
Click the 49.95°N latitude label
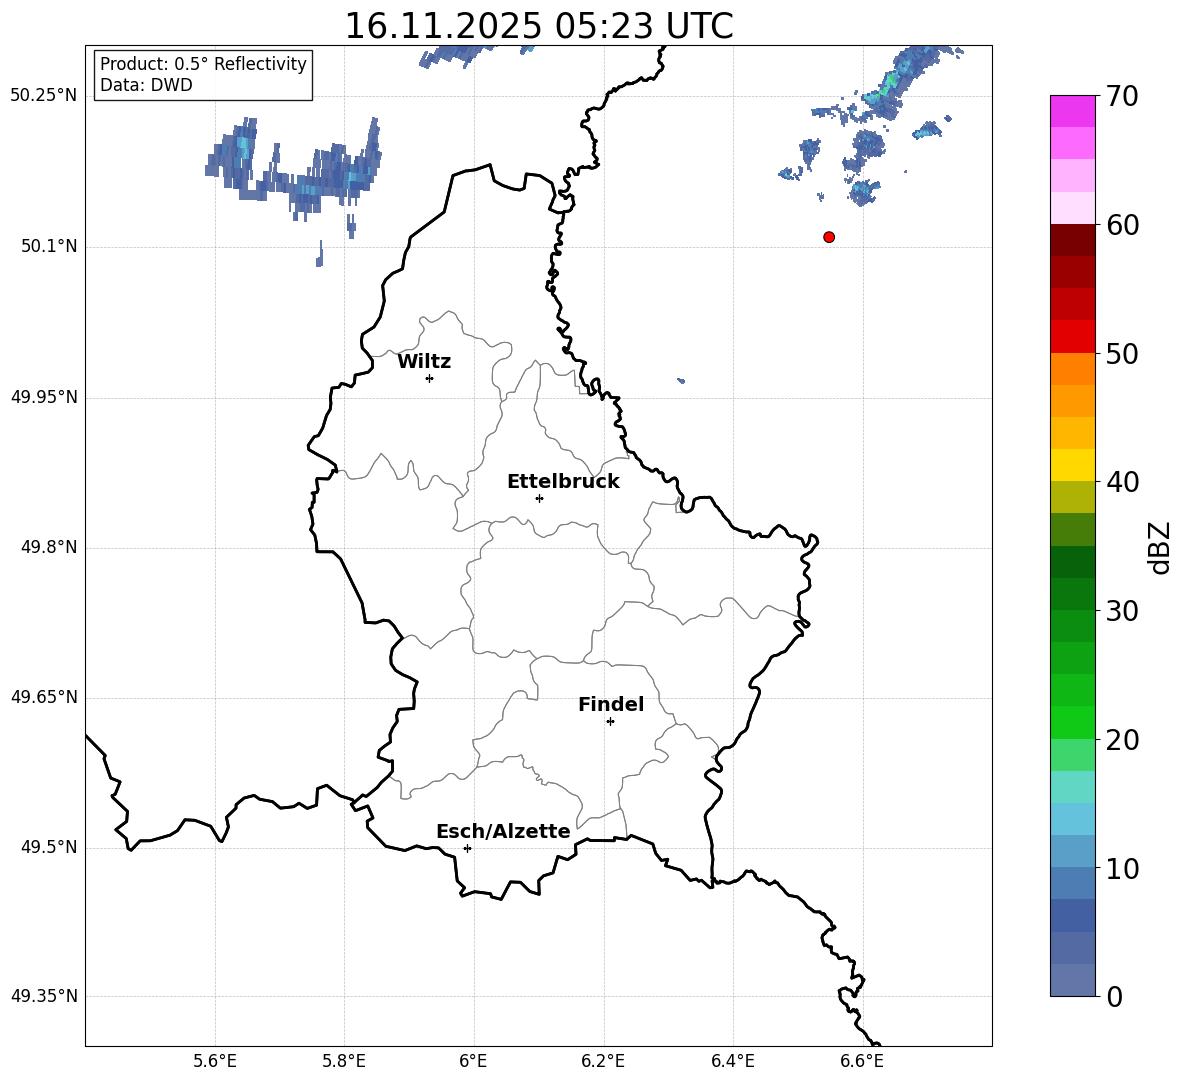(x=44, y=396)
